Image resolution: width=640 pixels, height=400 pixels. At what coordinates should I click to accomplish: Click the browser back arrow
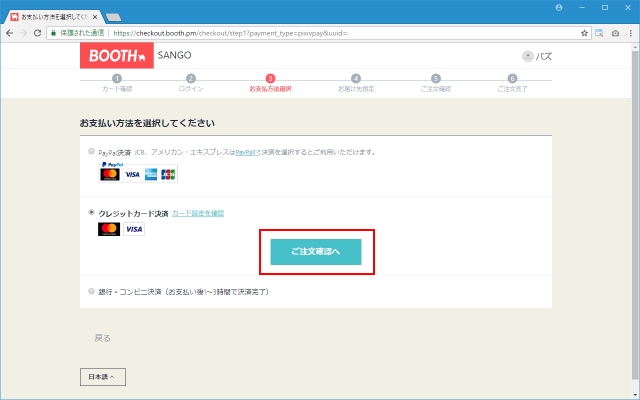[9, 33]
